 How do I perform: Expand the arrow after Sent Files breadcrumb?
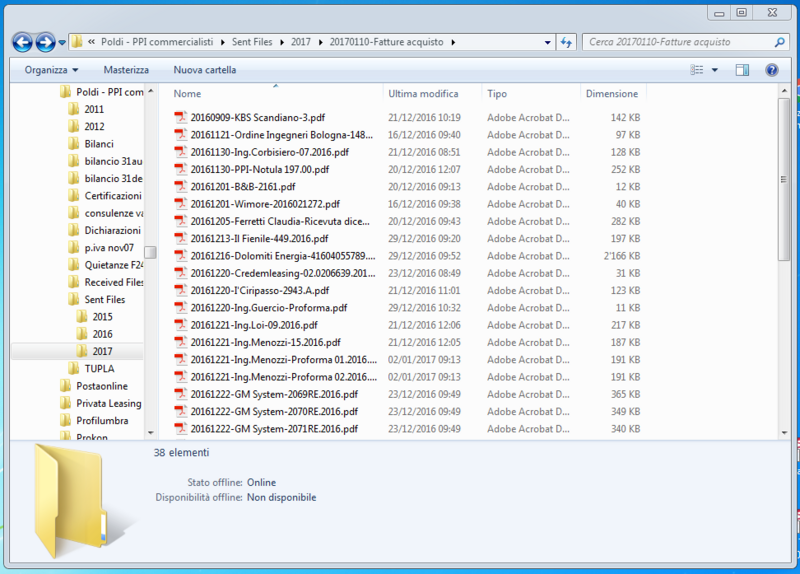point(282,42)
